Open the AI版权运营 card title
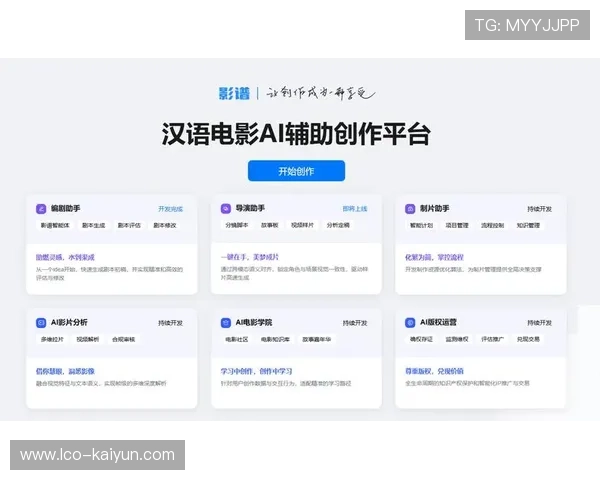The height and width of the screenshot is (480, 600). point(438,322)
